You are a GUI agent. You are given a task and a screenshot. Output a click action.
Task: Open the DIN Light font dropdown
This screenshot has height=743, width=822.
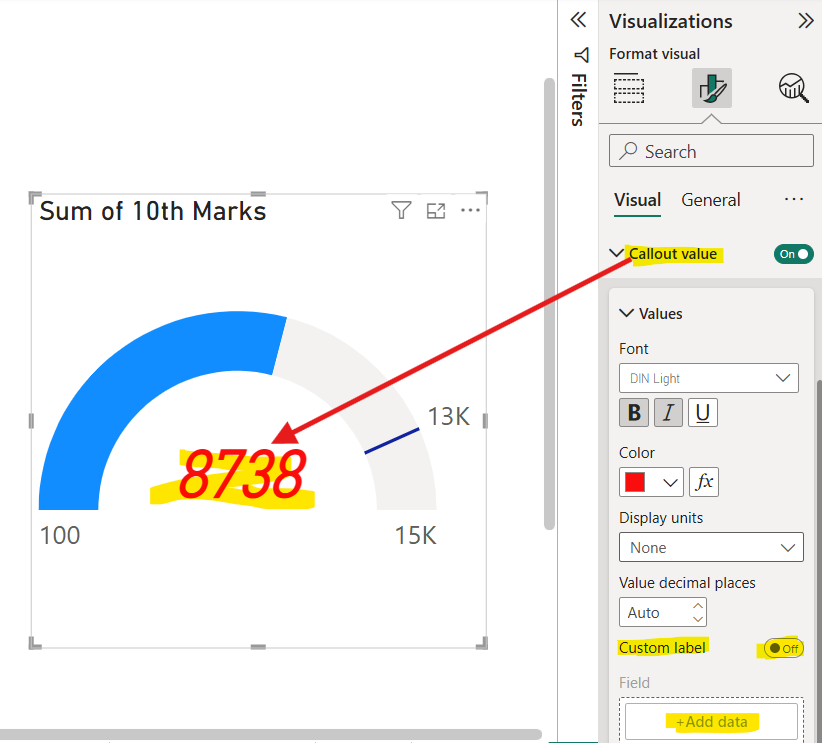pos(709,378)
